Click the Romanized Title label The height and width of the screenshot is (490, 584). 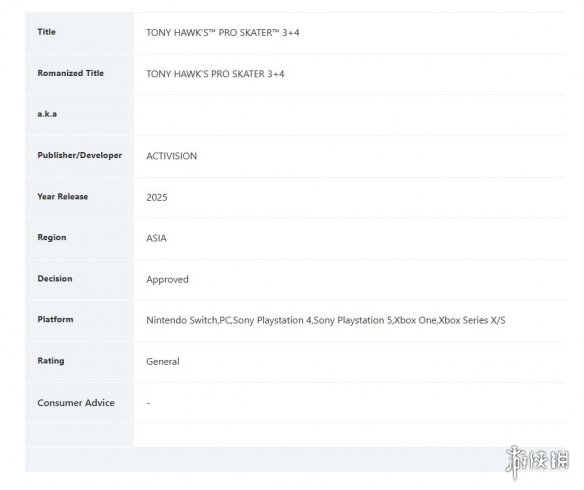click(x=70, y=73)
